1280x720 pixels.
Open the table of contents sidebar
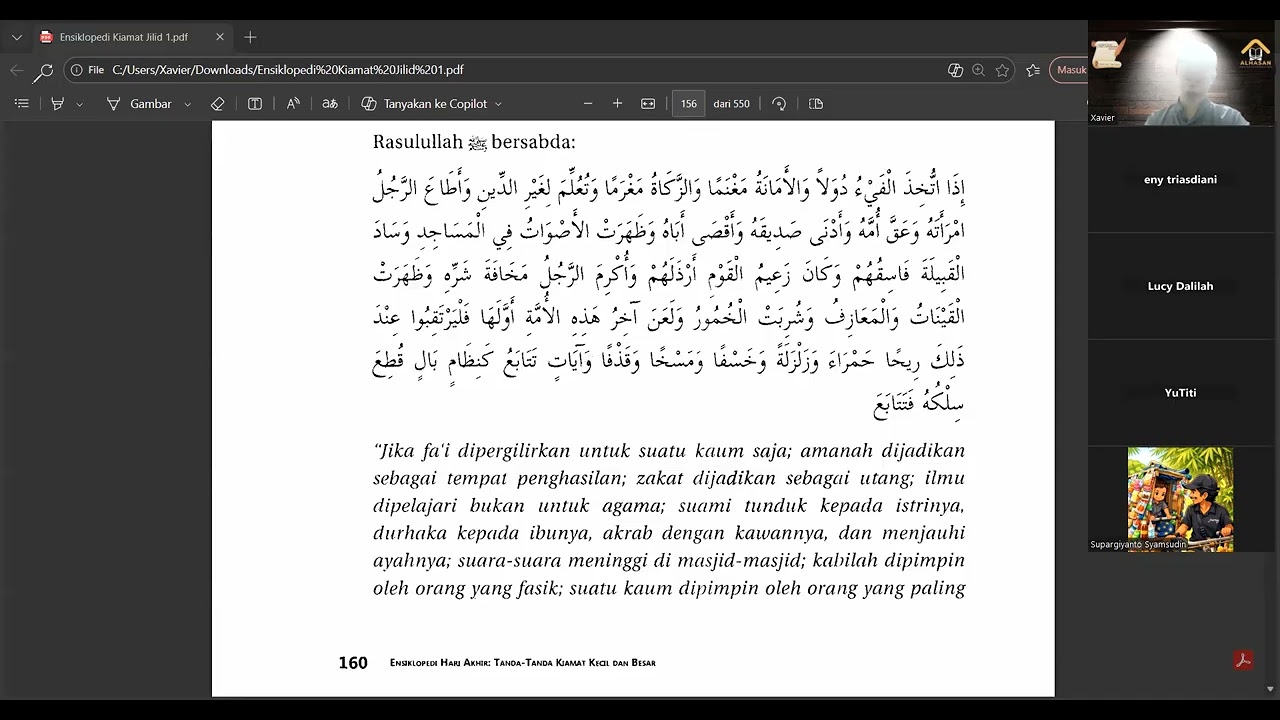pyautogui.click(x=21, y=104)
